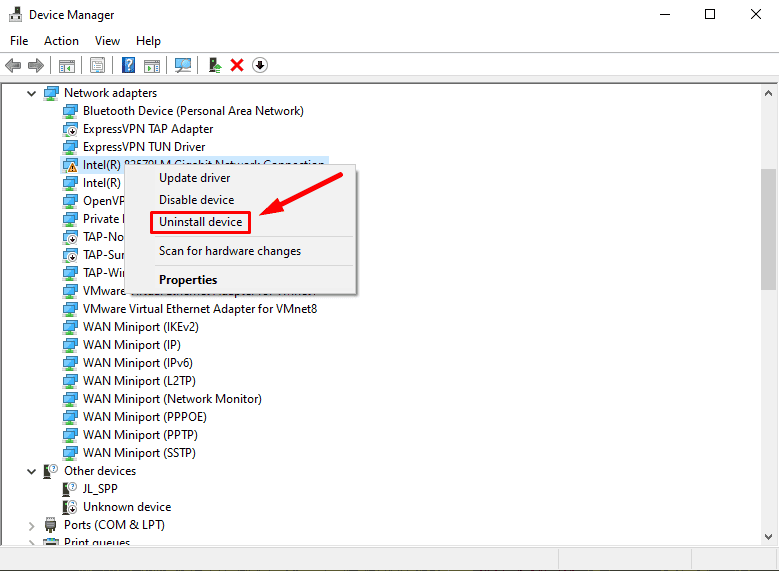Collapse the Other devices category

tap(31, 471)
